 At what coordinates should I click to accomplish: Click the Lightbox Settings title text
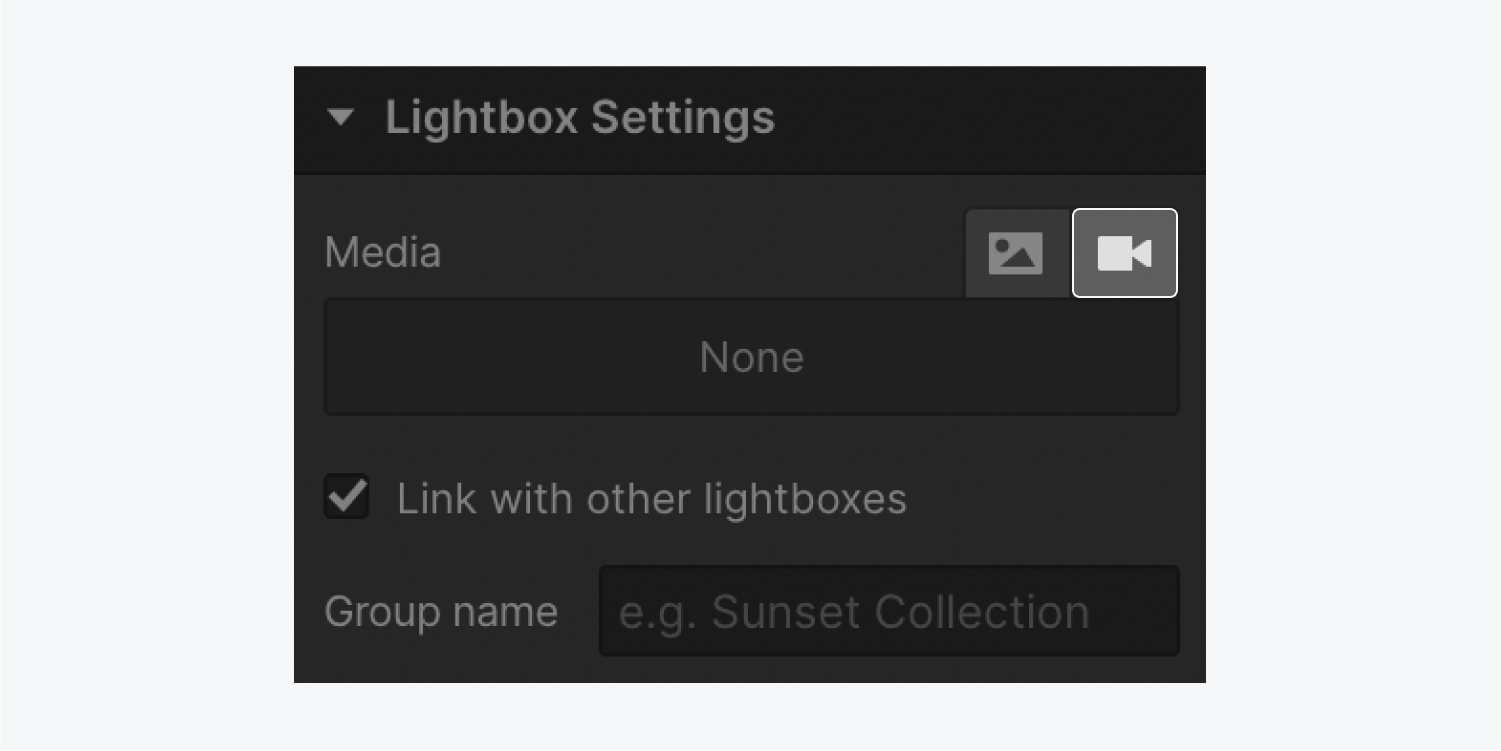[x=580, y=118]
